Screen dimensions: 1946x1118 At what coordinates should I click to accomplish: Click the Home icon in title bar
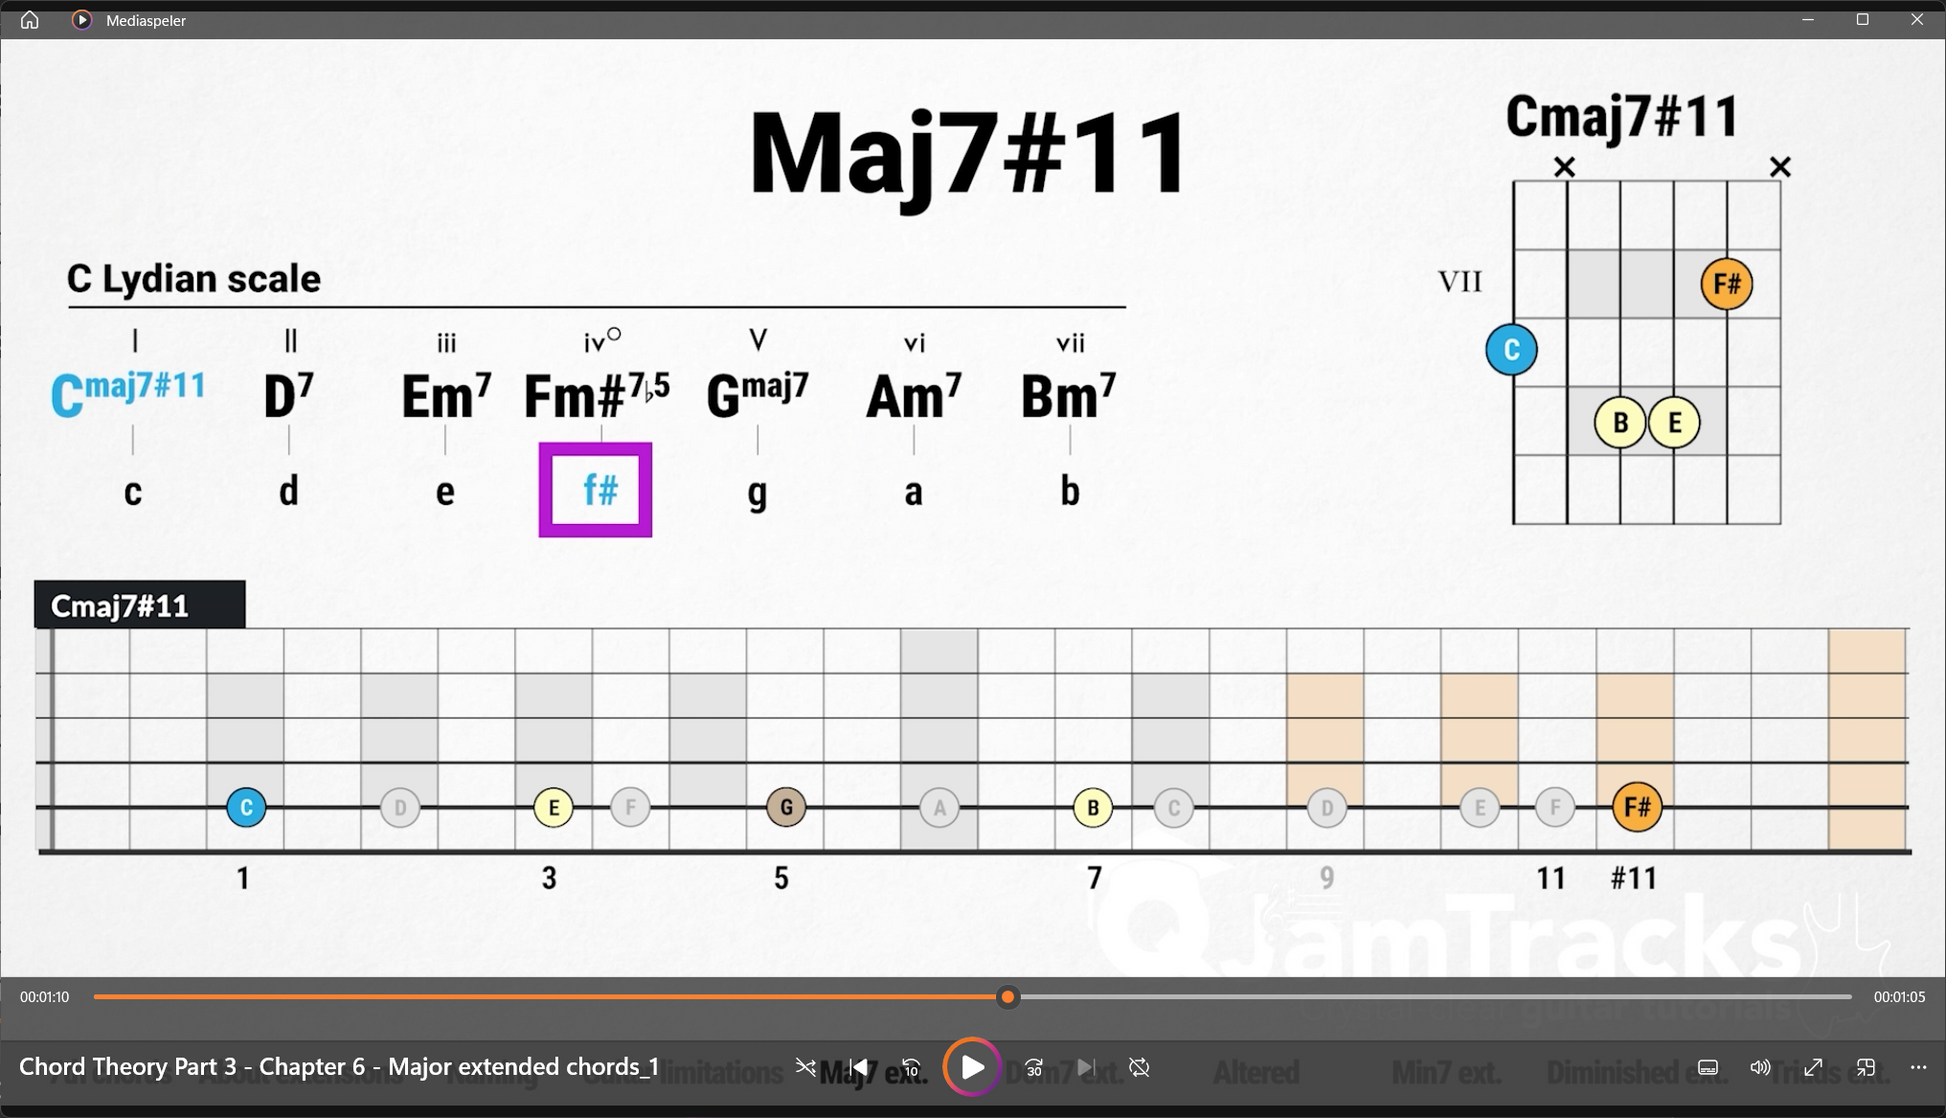point(30,20)
